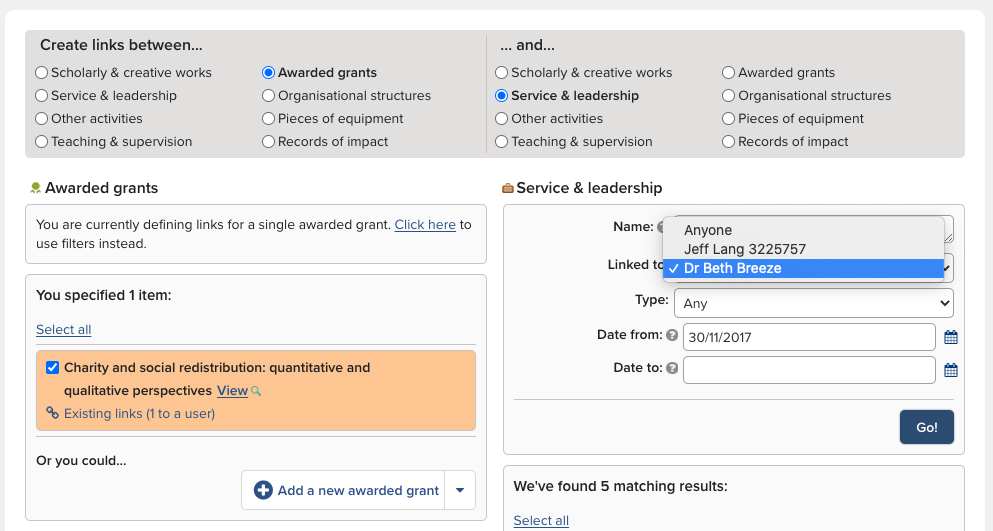
Task: Choose Anyone option in dropdown list
Action: coord(708,230)
